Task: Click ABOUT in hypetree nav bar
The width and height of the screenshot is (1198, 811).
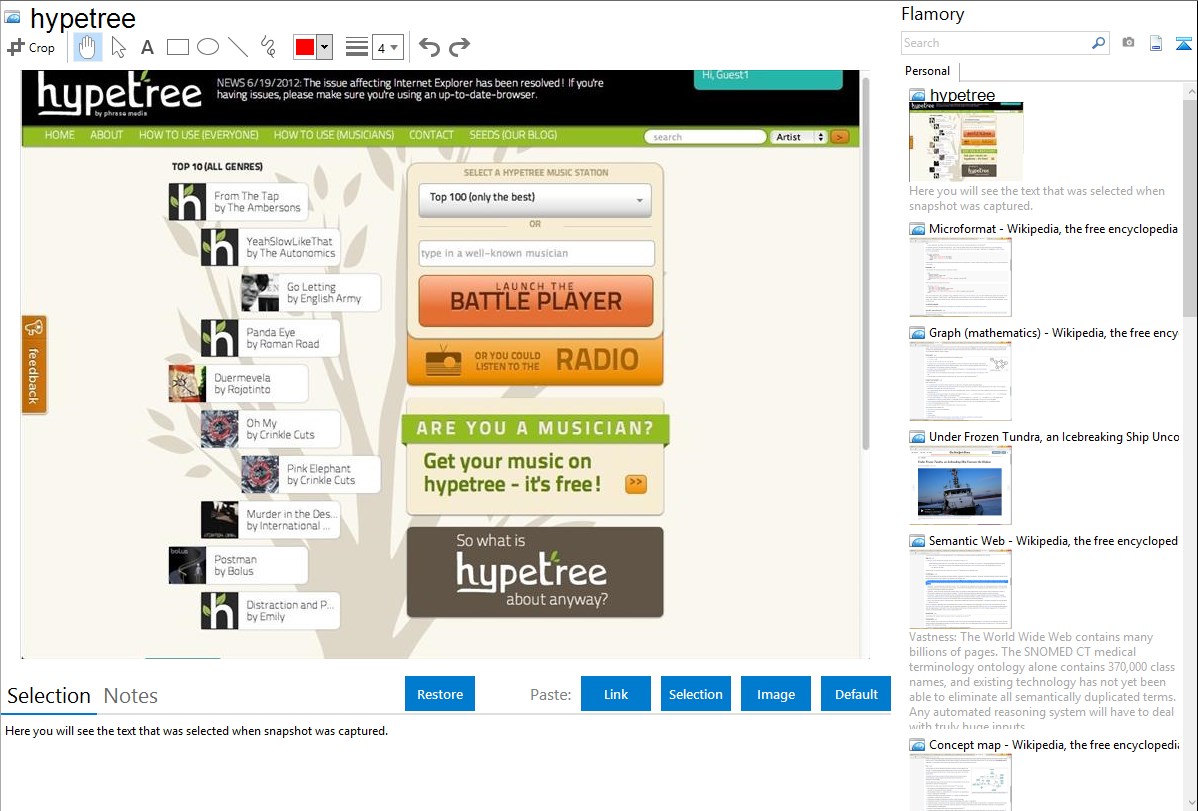Action: tap(106, 135)
